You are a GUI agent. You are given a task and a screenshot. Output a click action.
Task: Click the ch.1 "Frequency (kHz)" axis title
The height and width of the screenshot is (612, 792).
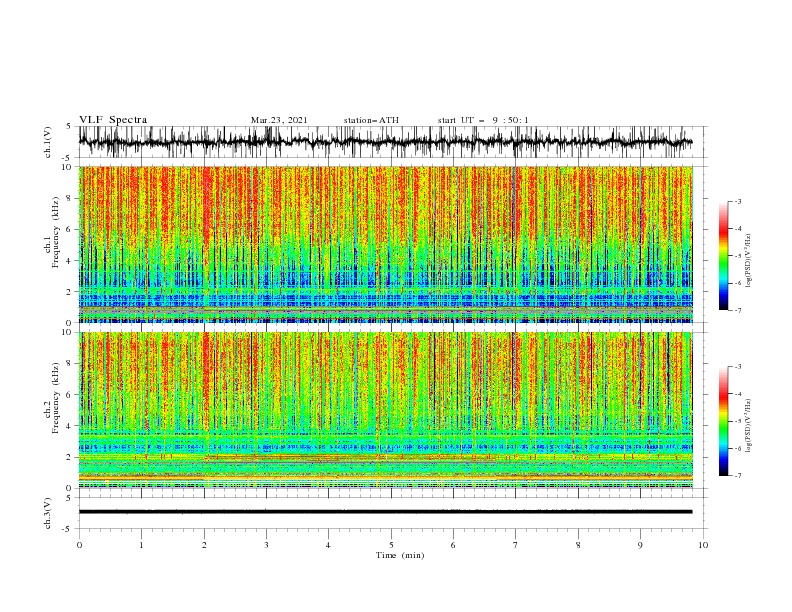pos(56,232)
